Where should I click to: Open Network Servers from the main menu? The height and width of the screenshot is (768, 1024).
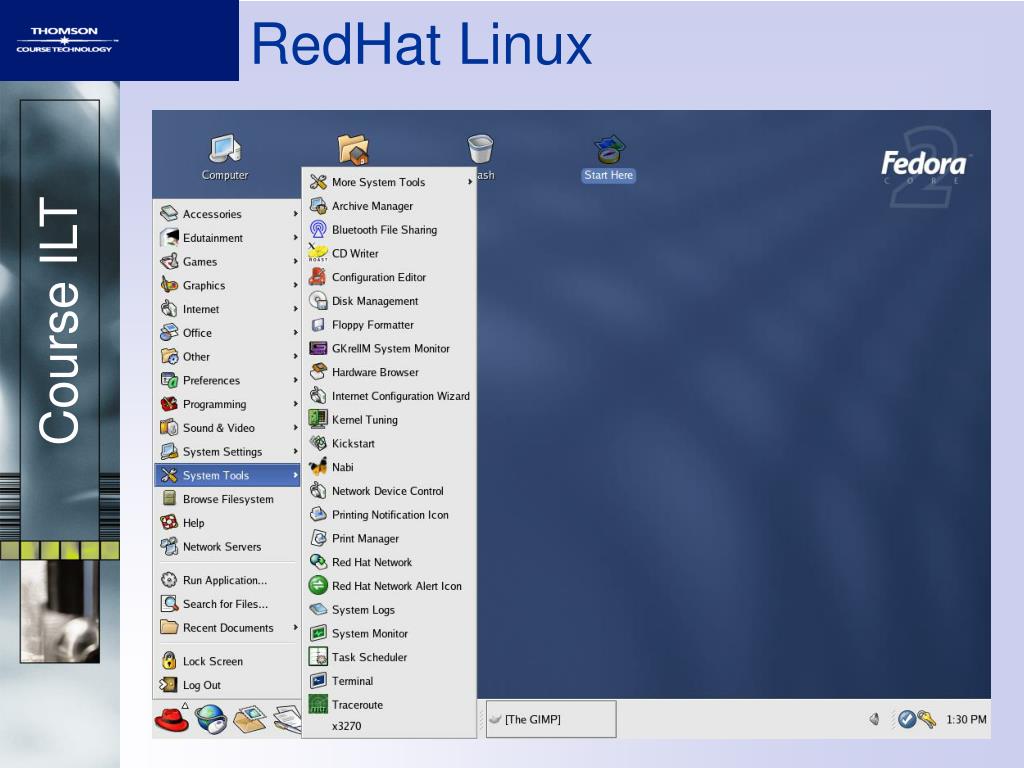click(x=228, y=547)
